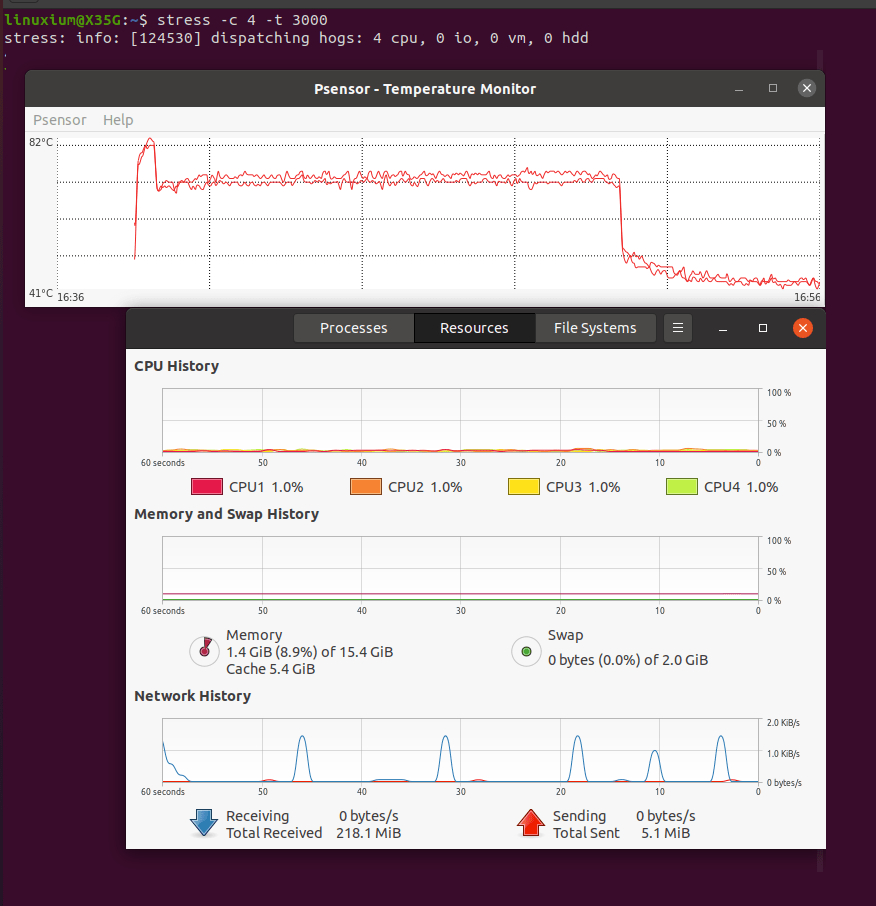Viewport: 876px width, 906px height.
Task: Select the Resources tab
Action: (474, 328)
